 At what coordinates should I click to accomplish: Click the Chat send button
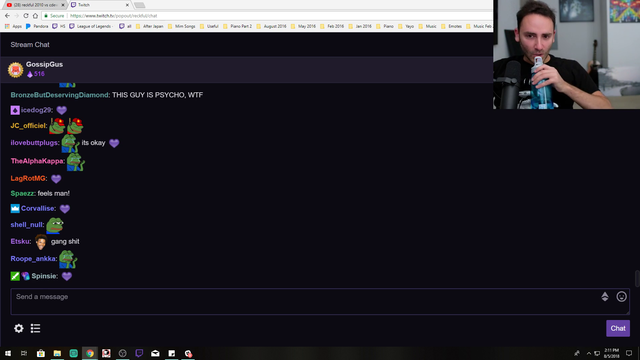pos(618,328)
